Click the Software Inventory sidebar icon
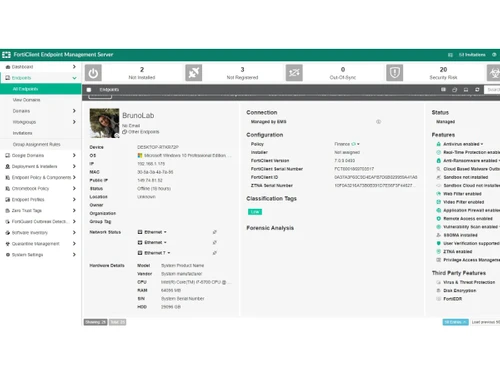Viewport: 500px width, 375px height. point(8,232)
